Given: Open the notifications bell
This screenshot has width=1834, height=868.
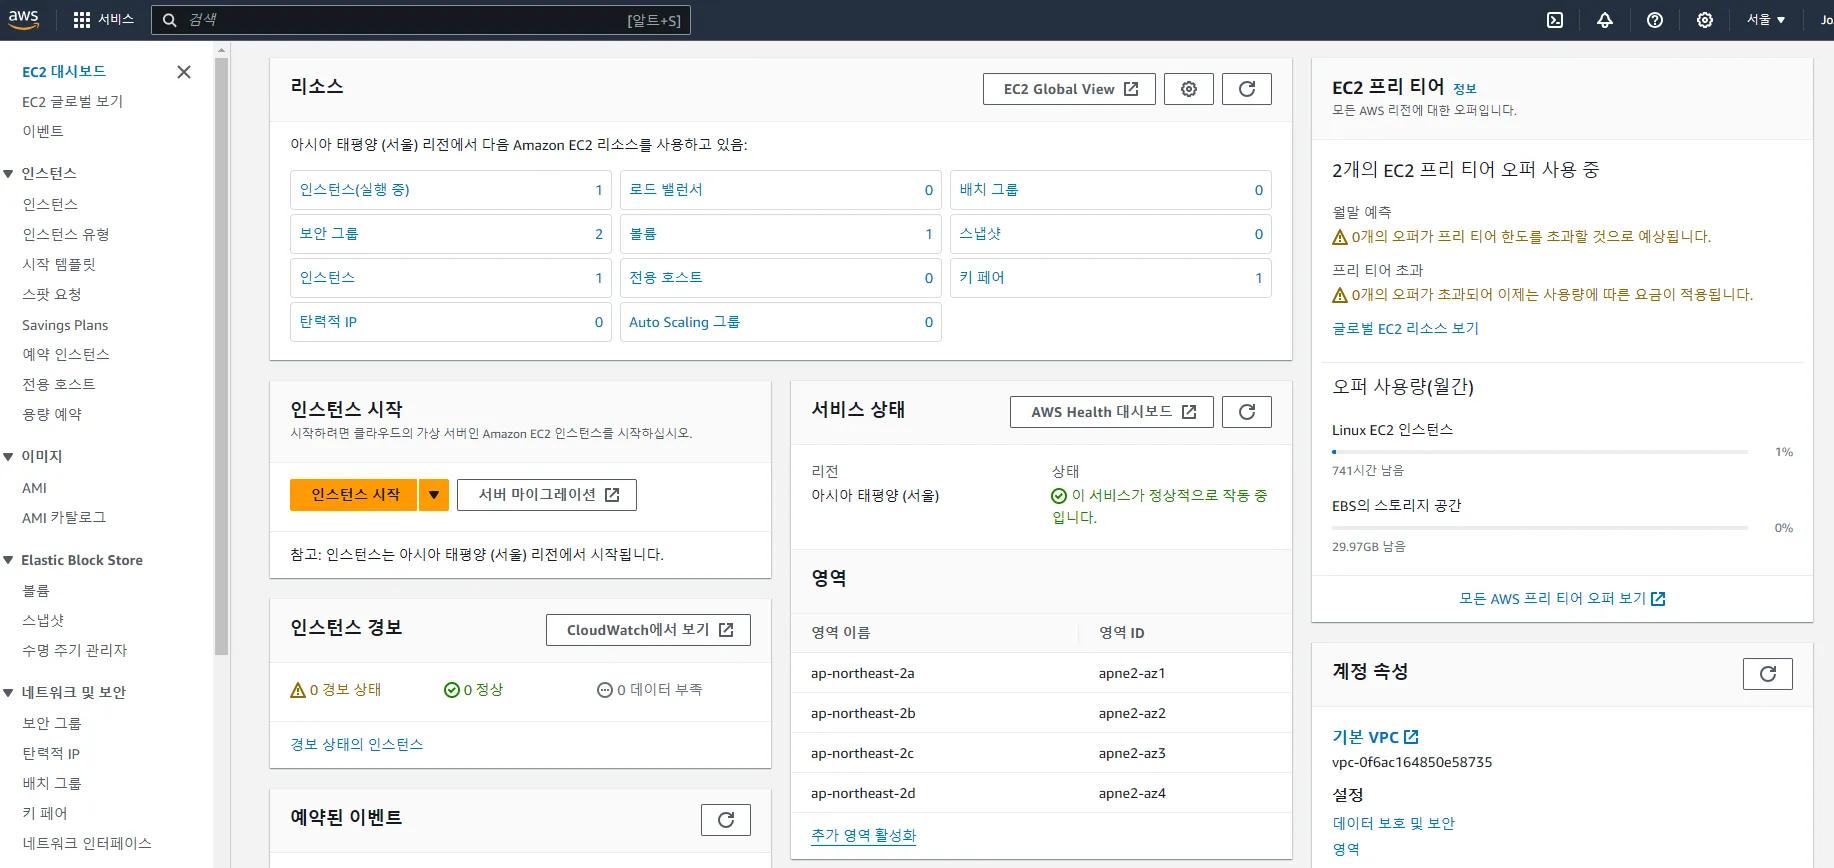Looking at the screenshot, I should [x=1605, y=20].
